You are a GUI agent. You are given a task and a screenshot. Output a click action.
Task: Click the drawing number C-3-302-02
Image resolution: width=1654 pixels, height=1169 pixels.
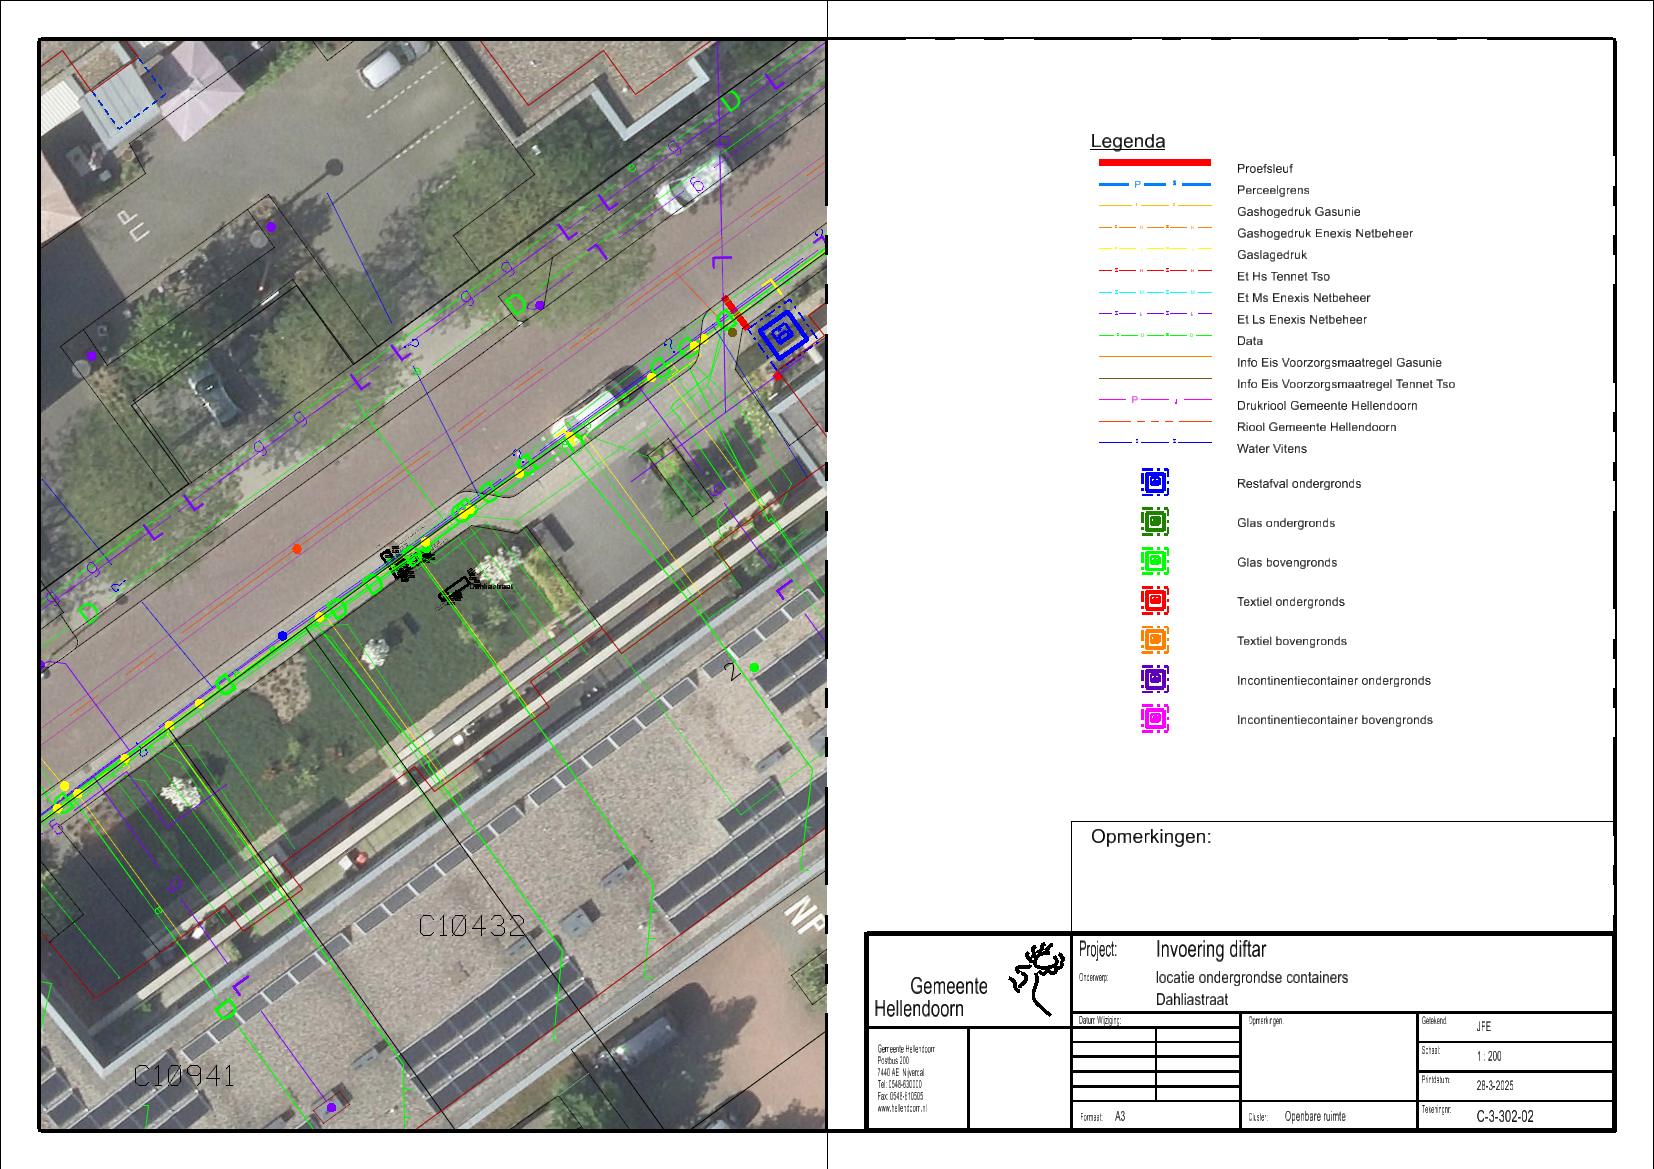[x=1504, y=1117]
